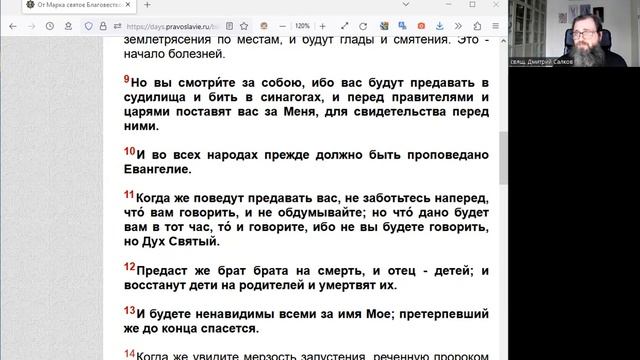Open the downloads panel
Viewport: 640px width, 360px height.
point(440,26)
